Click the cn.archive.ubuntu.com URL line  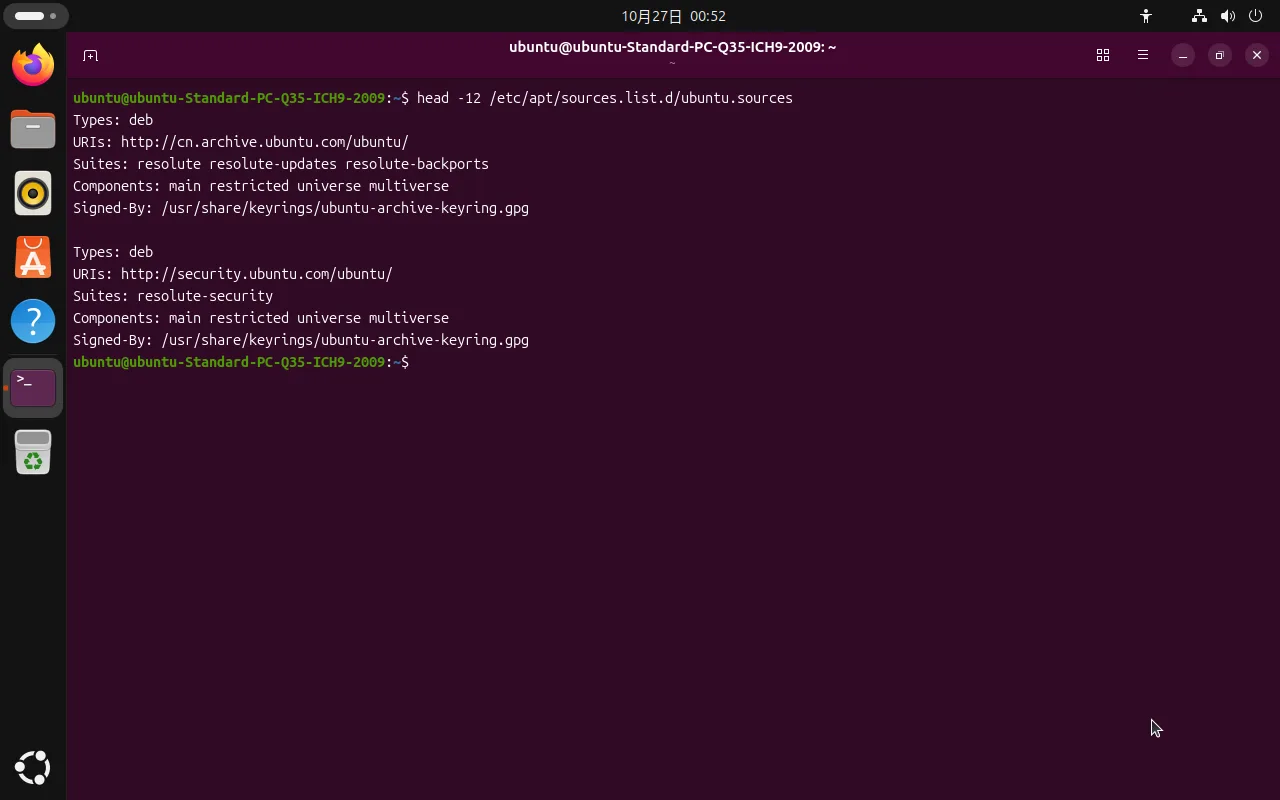(241, 142)
